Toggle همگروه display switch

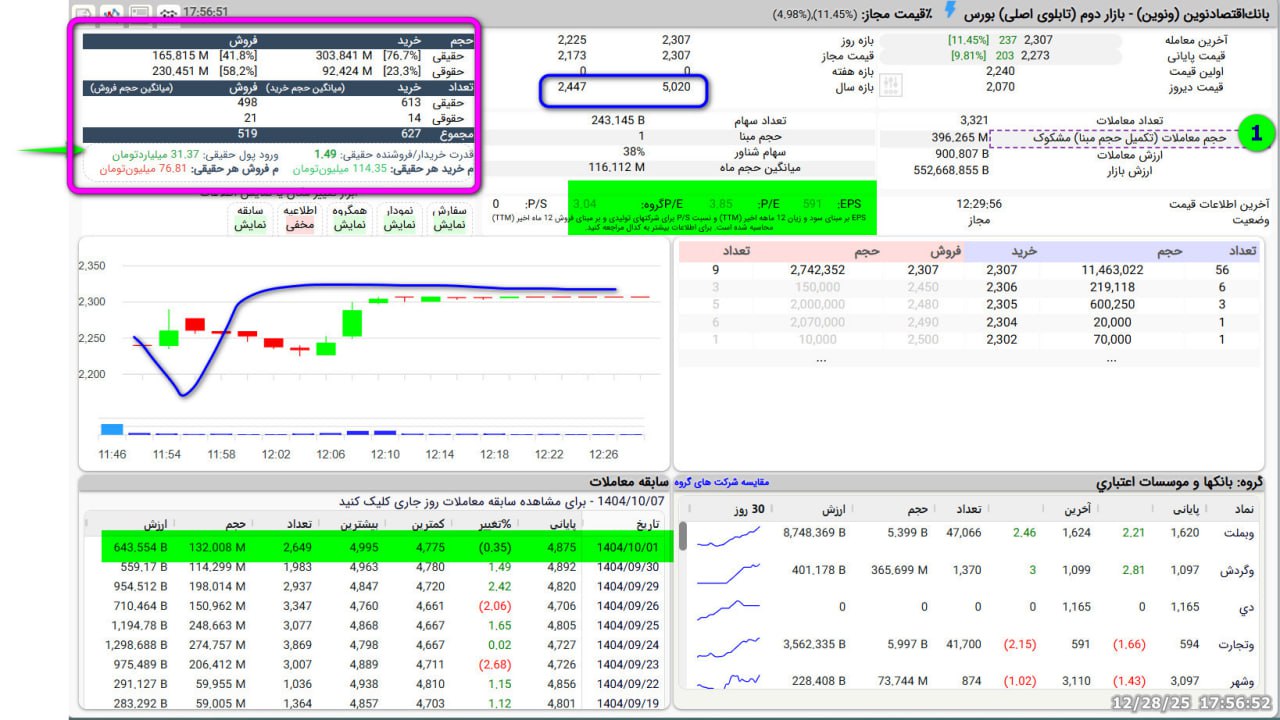(x=349, y=218)
